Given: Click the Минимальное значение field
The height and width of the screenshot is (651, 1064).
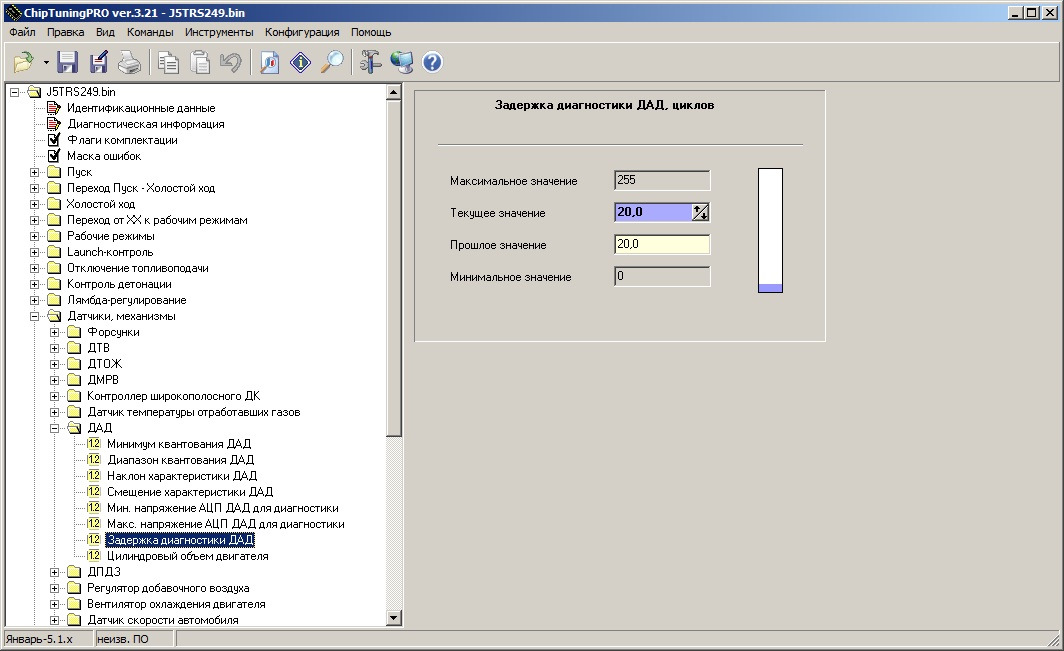Looking at the screenshot, I should 662,276.
